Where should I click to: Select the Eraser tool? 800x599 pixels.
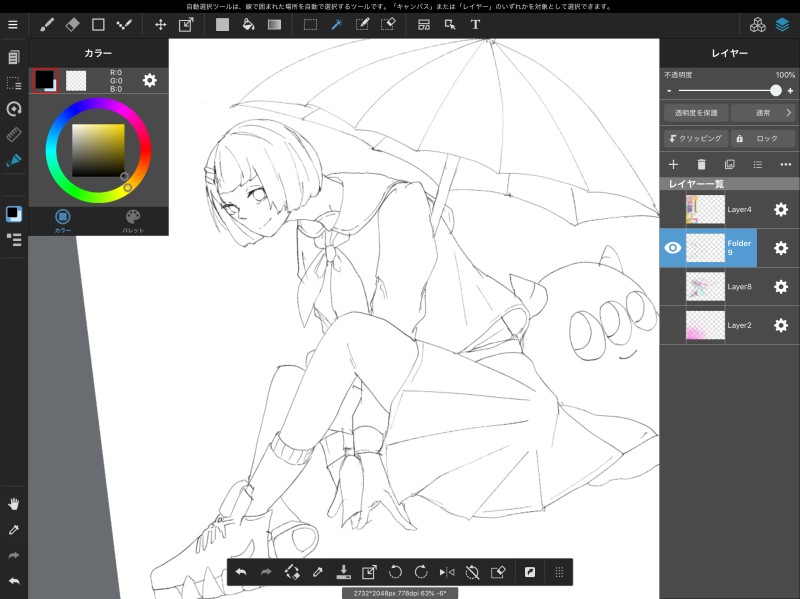[x=72, y=24]
